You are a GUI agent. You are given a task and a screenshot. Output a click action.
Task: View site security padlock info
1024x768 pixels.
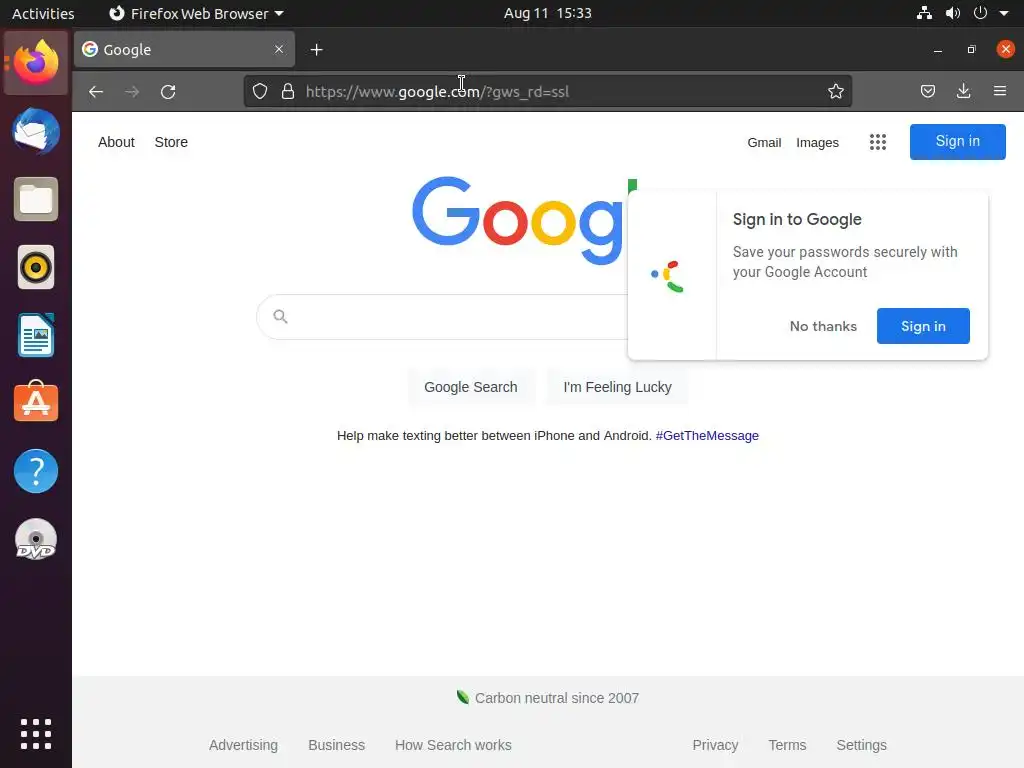(288, 91)
